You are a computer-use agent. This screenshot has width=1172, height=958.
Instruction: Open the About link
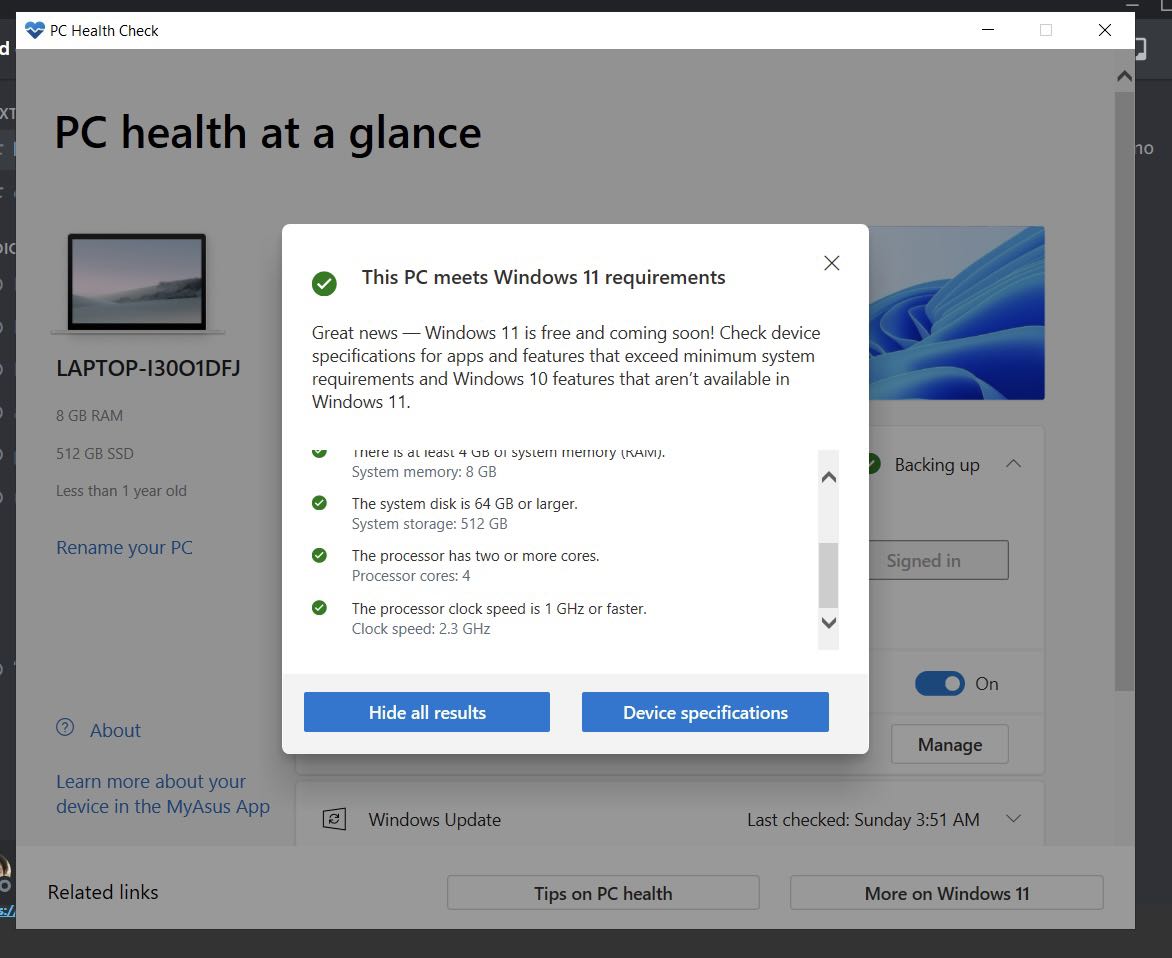click(115, 730)
